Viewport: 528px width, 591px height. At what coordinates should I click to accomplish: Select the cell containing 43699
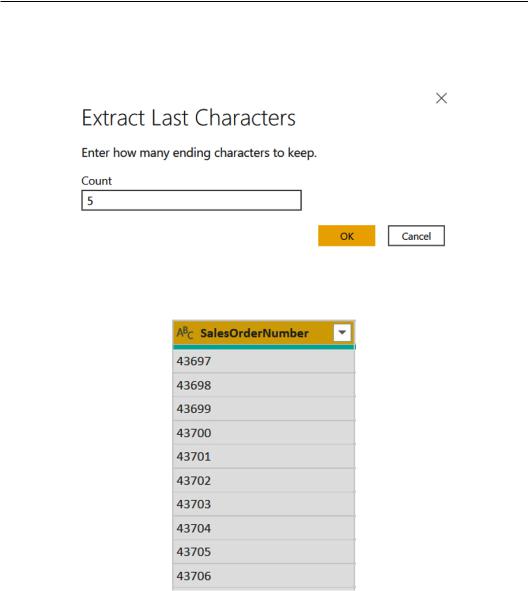point(264,409)
